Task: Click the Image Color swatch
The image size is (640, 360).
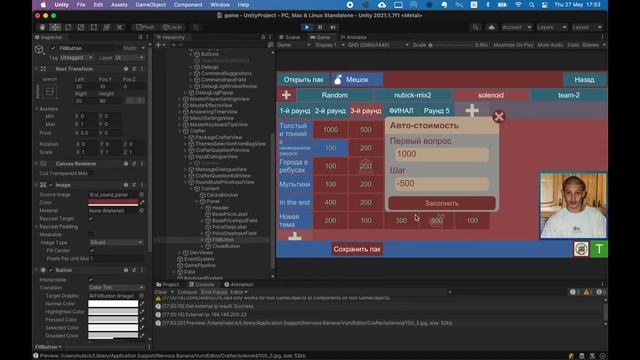Action: 113,202
